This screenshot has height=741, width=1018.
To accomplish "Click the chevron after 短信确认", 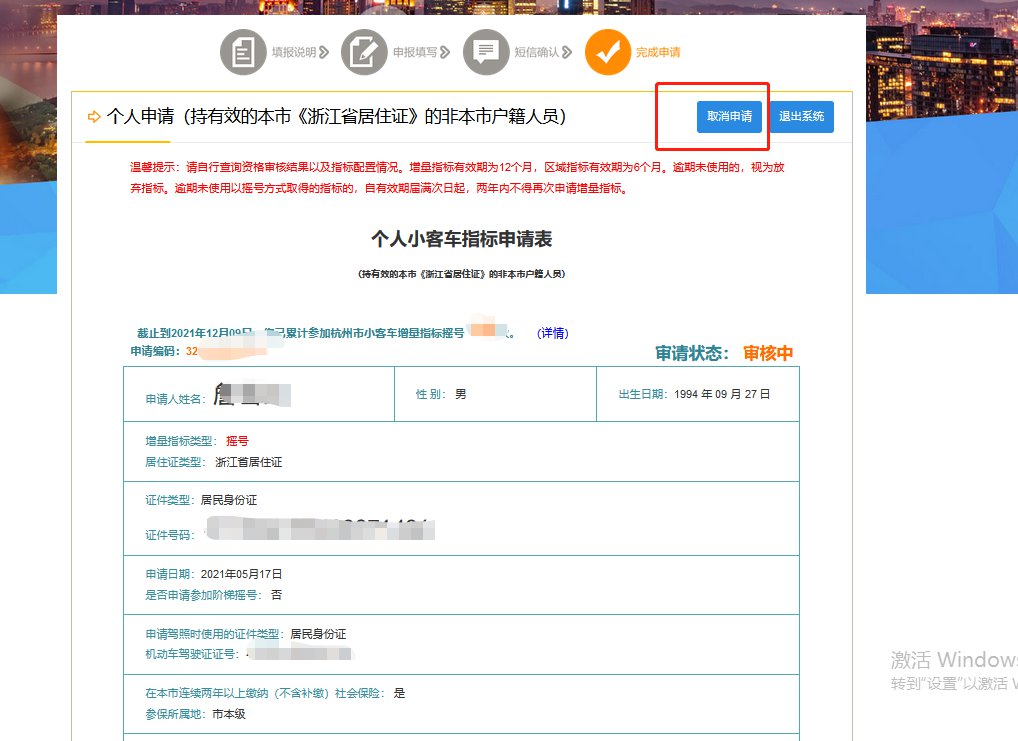I will [x=567, y=52].
